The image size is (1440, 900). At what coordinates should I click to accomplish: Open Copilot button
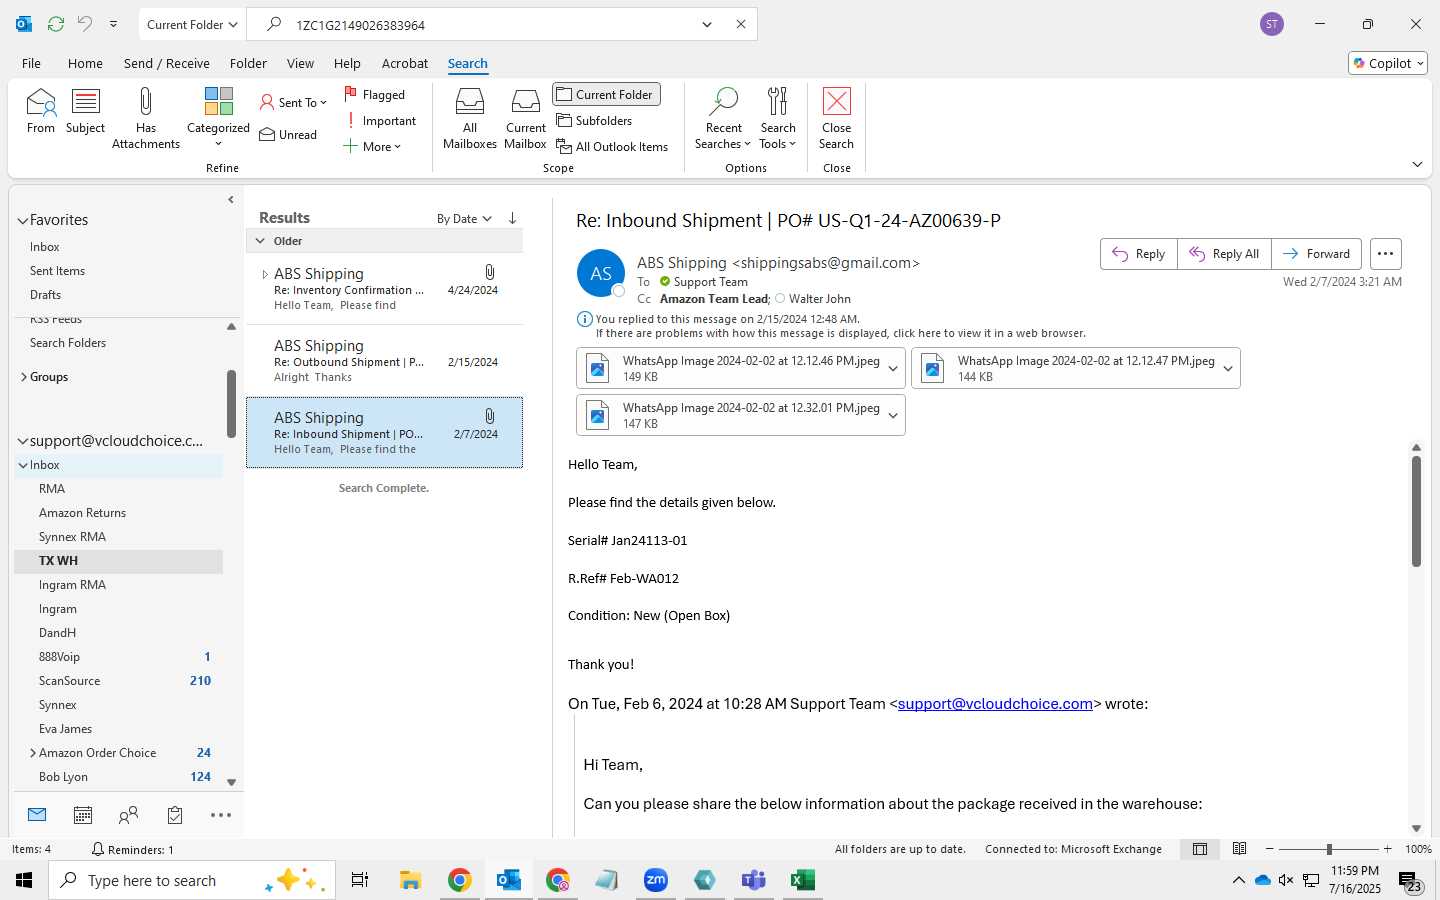coord(1388,63)
